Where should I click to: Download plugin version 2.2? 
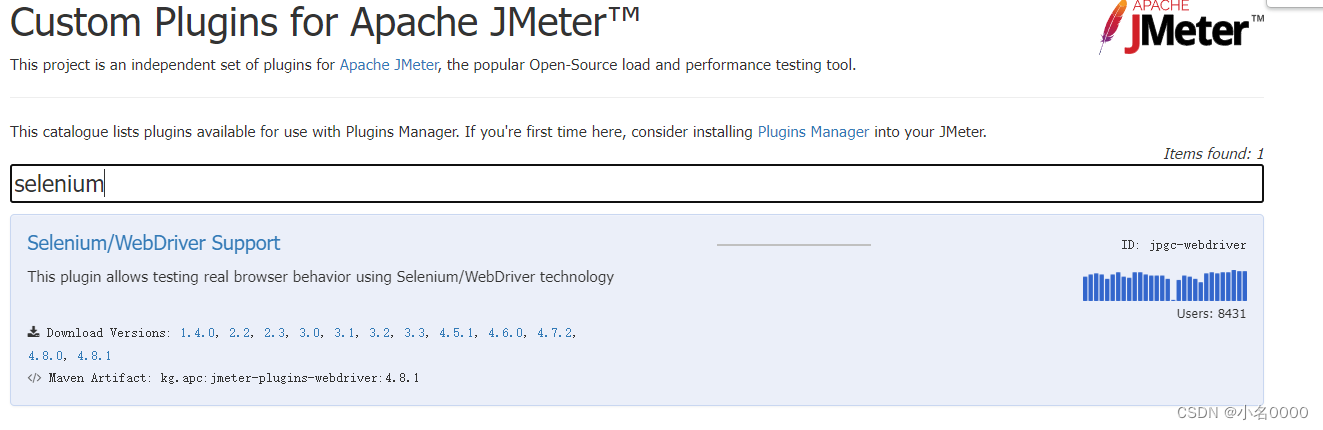[x=241, y=333]
